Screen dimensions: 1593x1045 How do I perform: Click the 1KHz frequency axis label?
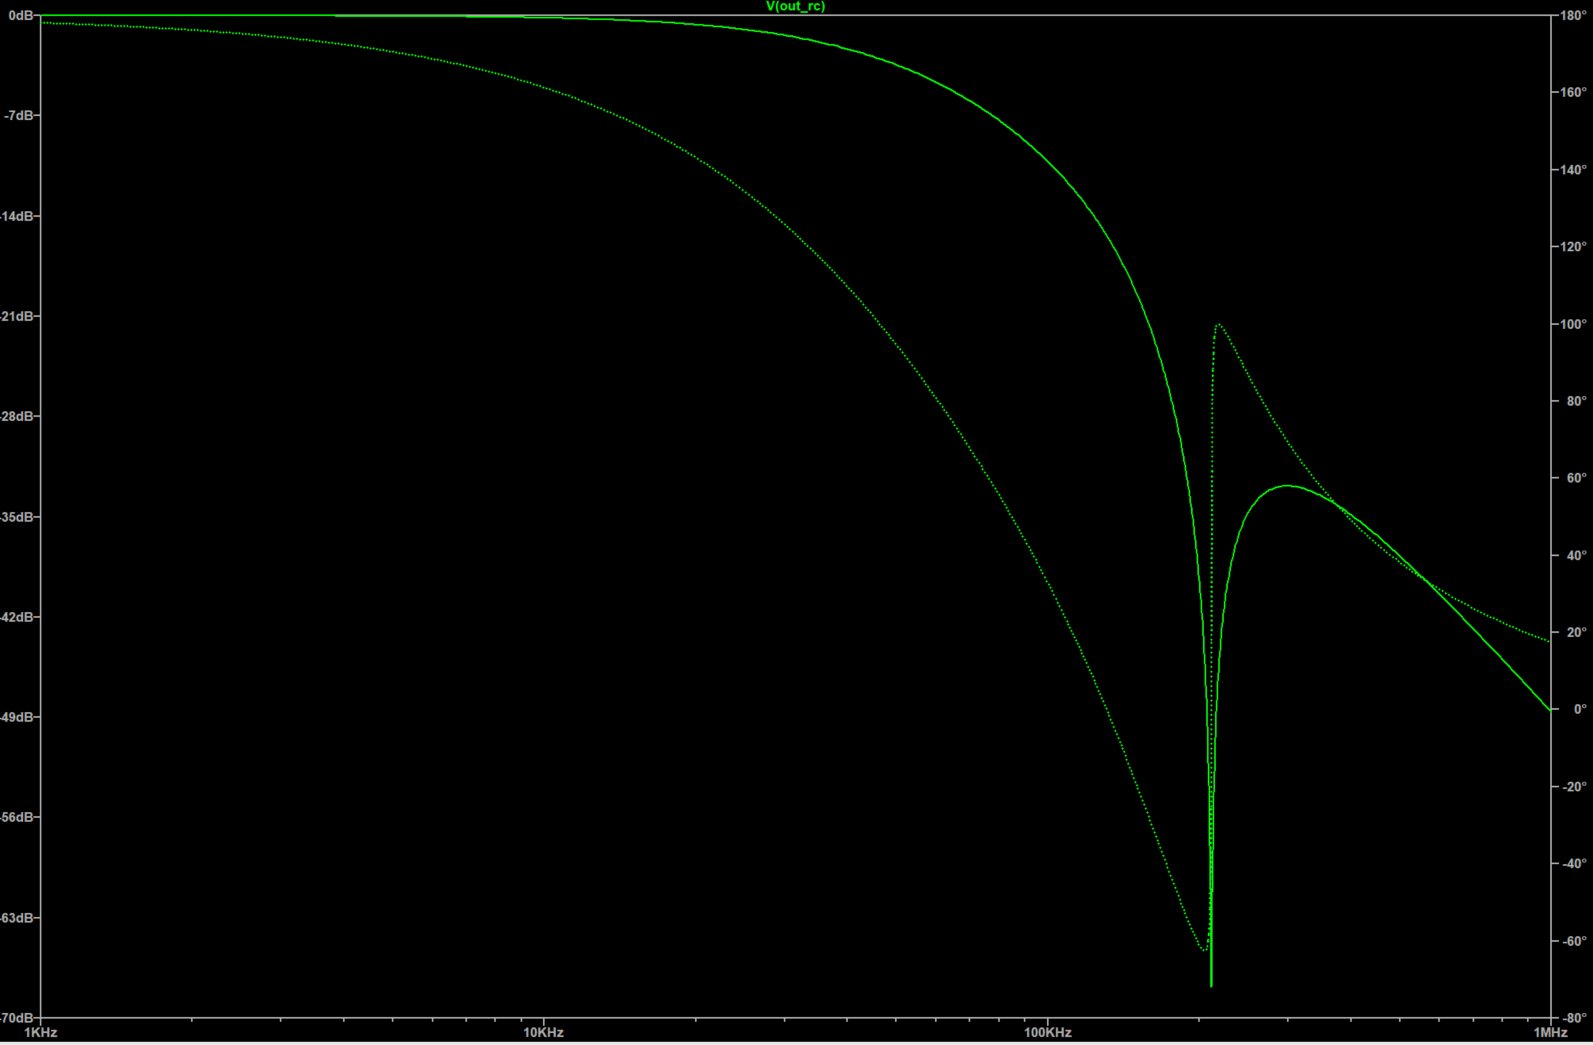coord(40,1032)
